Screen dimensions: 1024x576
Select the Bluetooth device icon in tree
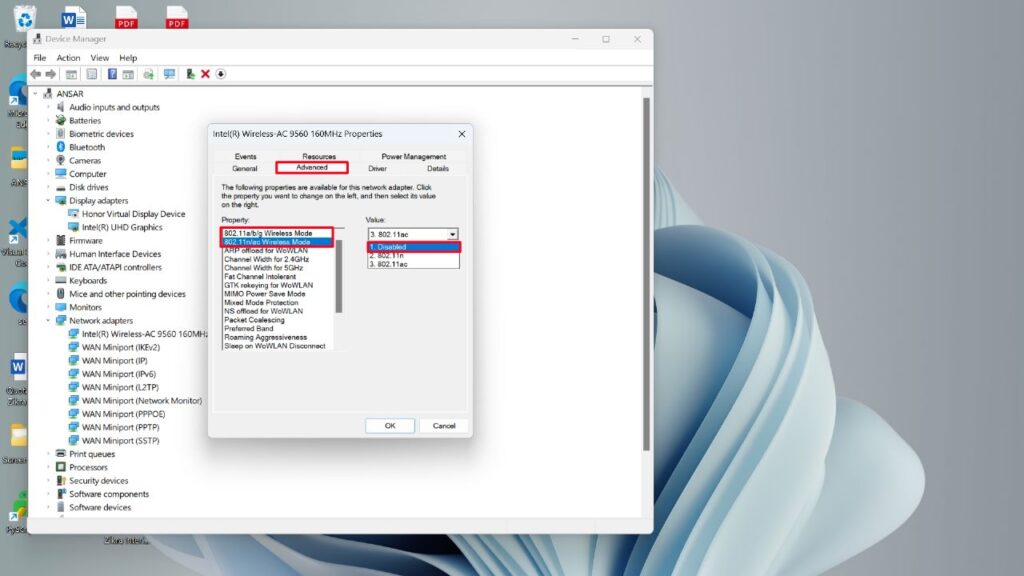pos(61,147)
